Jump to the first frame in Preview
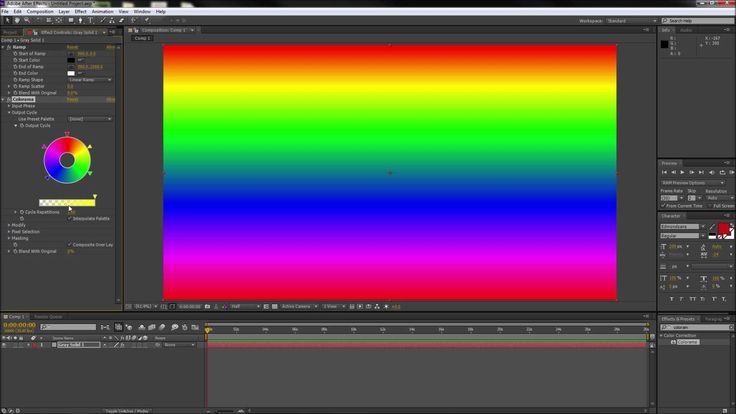Image resolution: width=736 pixels, height=414 pixels. click(664, 172)
